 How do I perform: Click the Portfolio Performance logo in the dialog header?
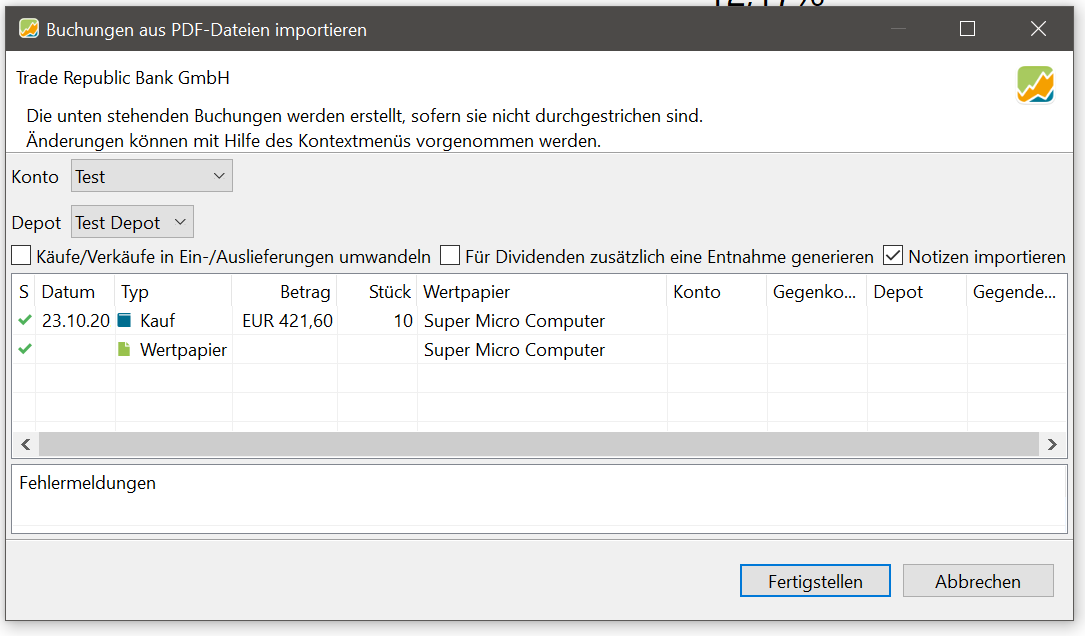pyautogui.click(x=1035, y=84)
